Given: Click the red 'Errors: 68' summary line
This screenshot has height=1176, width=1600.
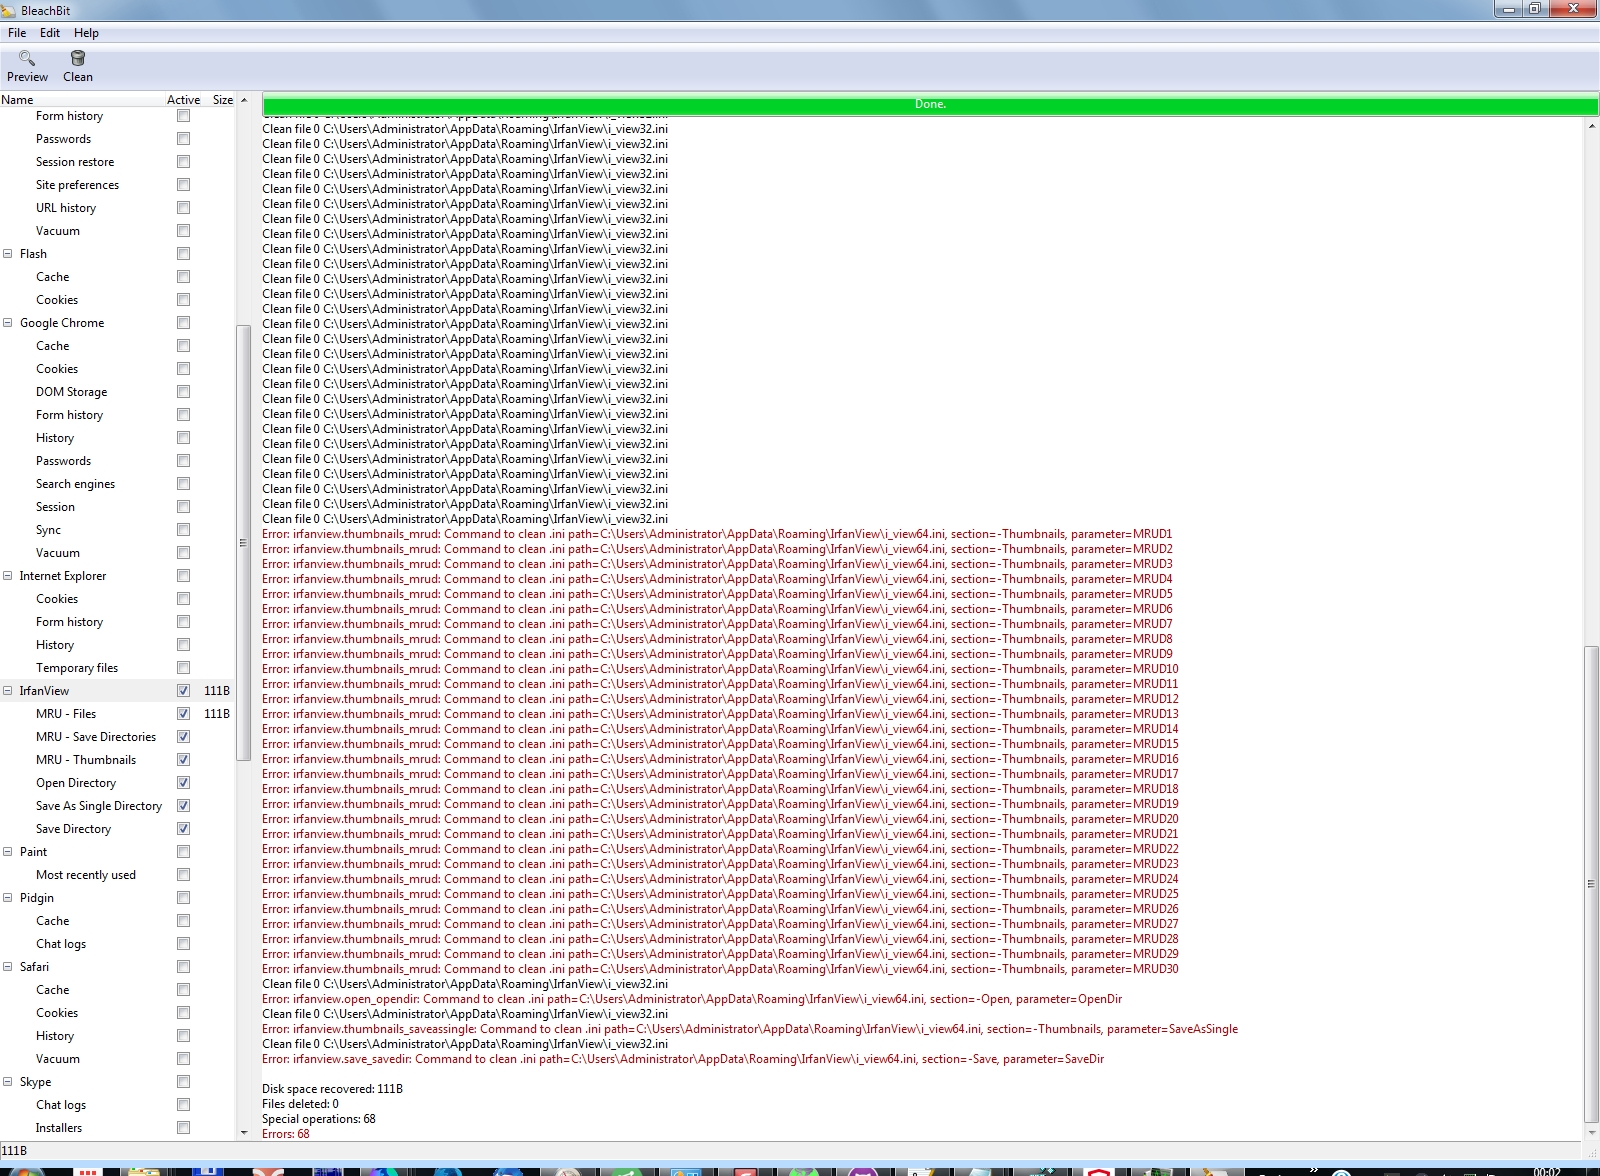Looking at the screenshot, I should click(x=286, y=1134).
